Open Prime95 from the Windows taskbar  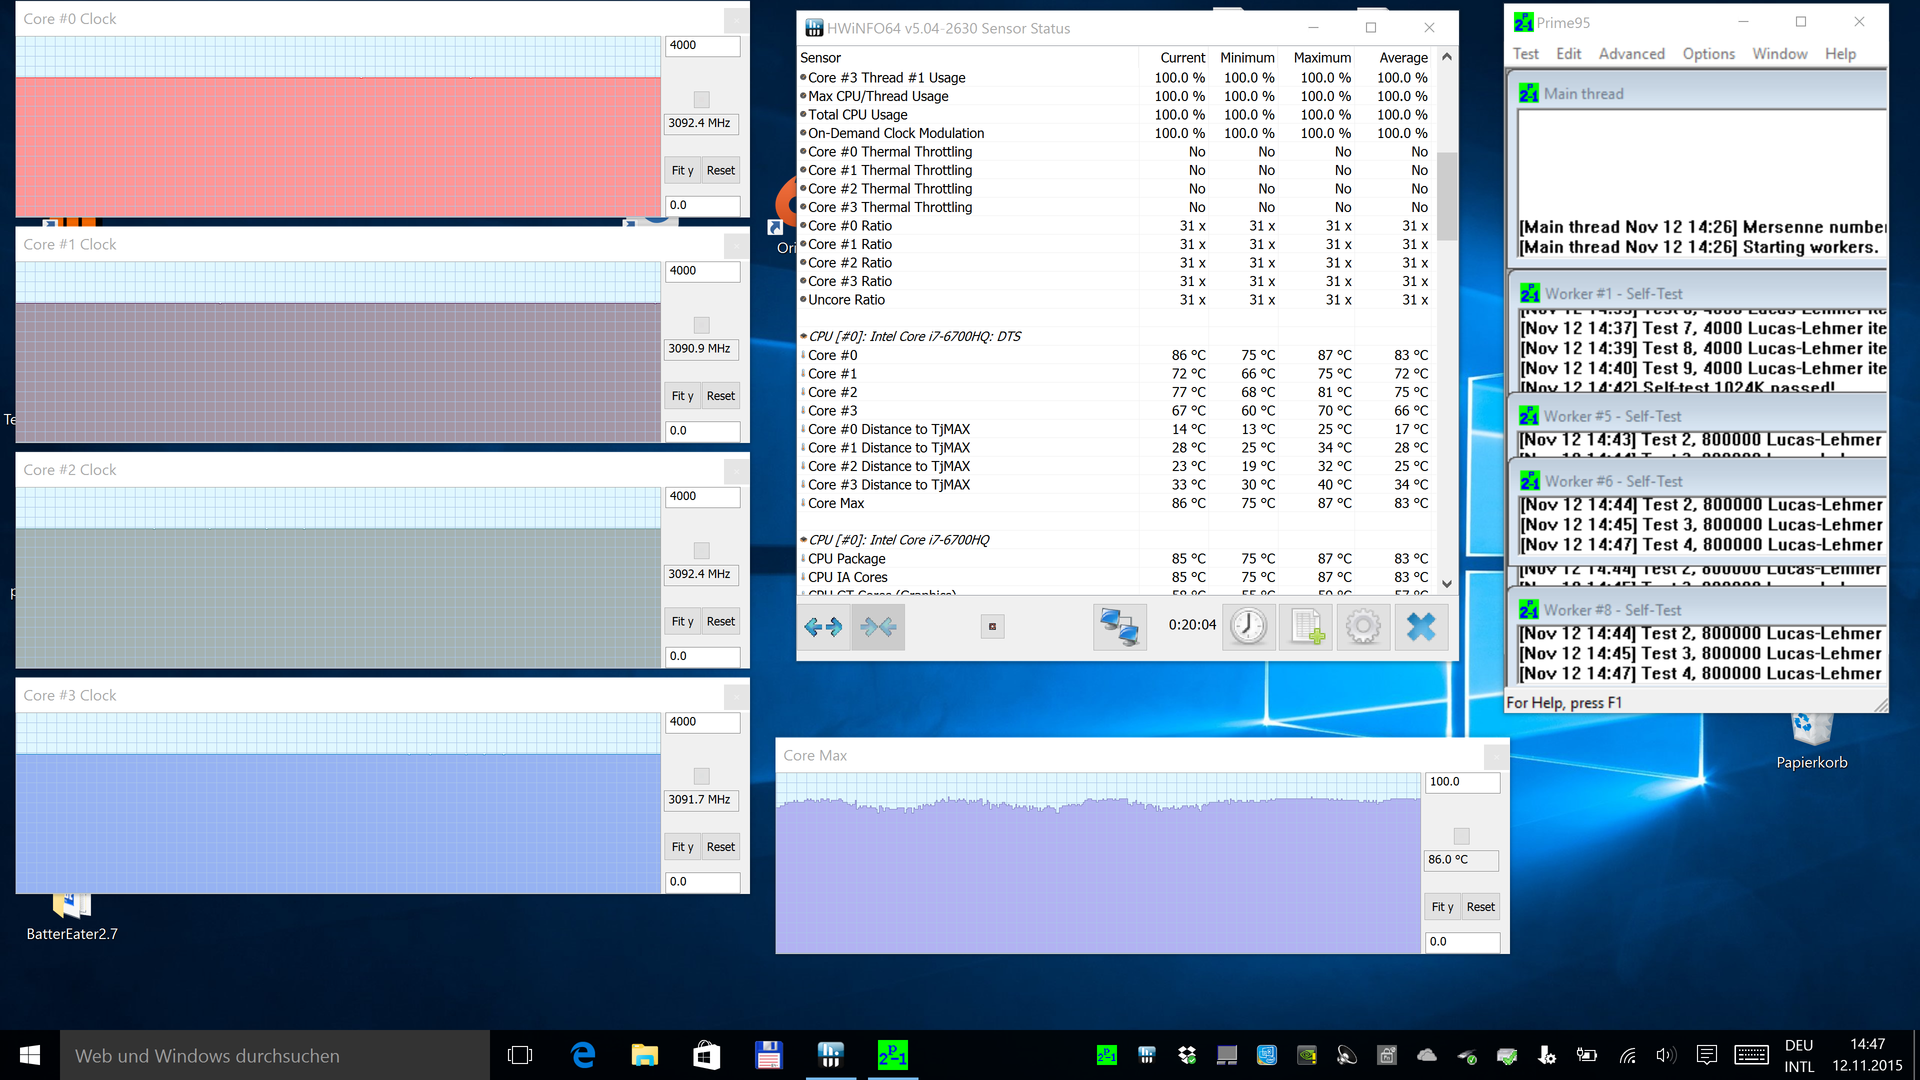892,1055
